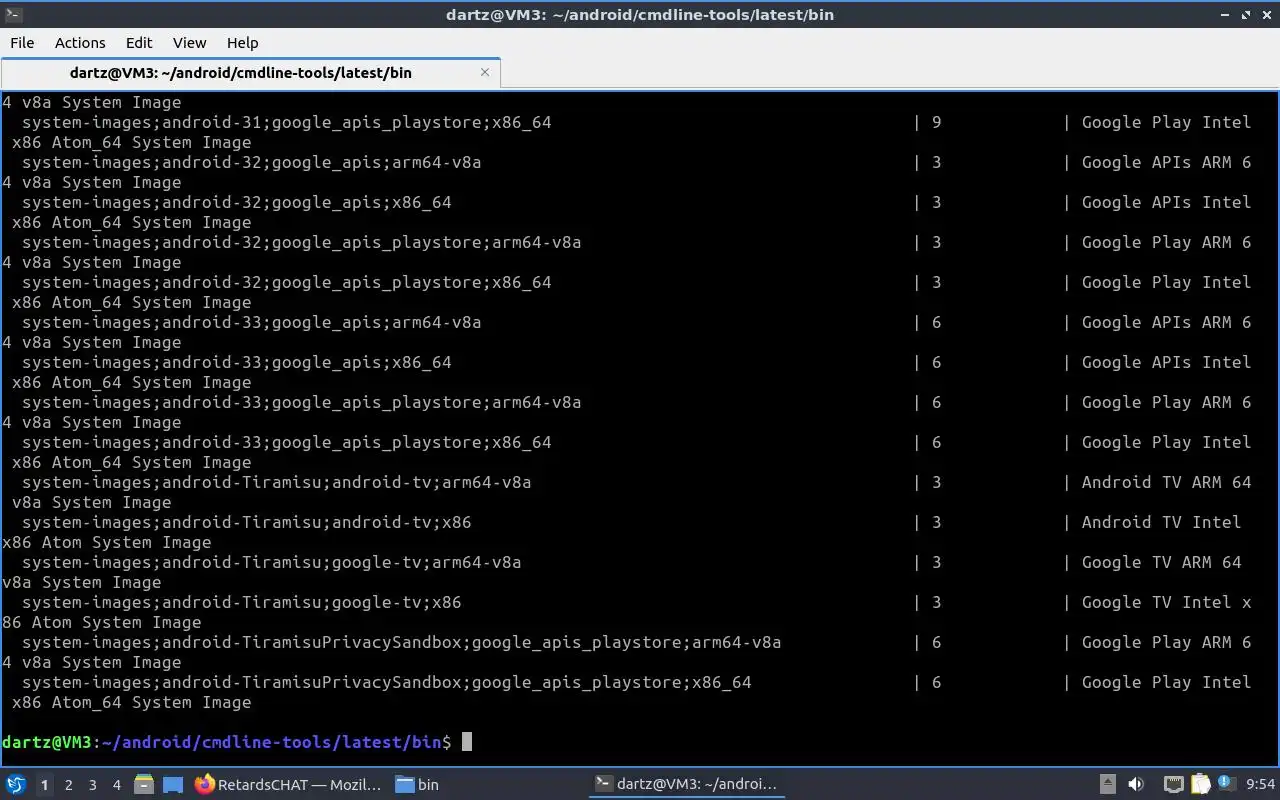
Task: Click android-33;google_apis_playstore;x86_64 line
Action: point(286,442)
